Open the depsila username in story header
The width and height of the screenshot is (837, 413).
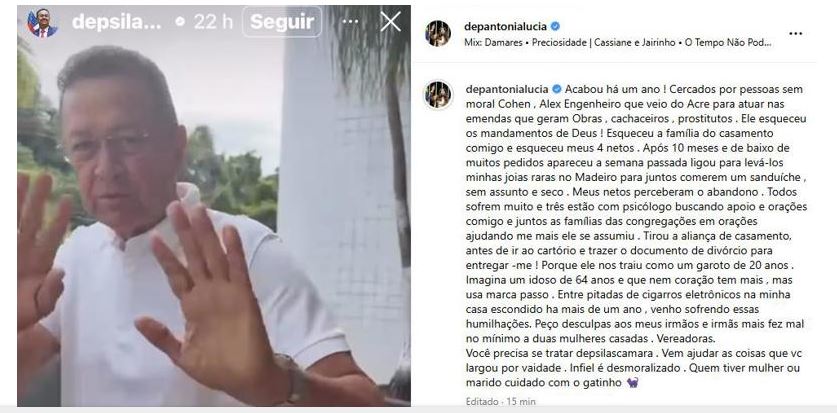click(x=116, y=22)
